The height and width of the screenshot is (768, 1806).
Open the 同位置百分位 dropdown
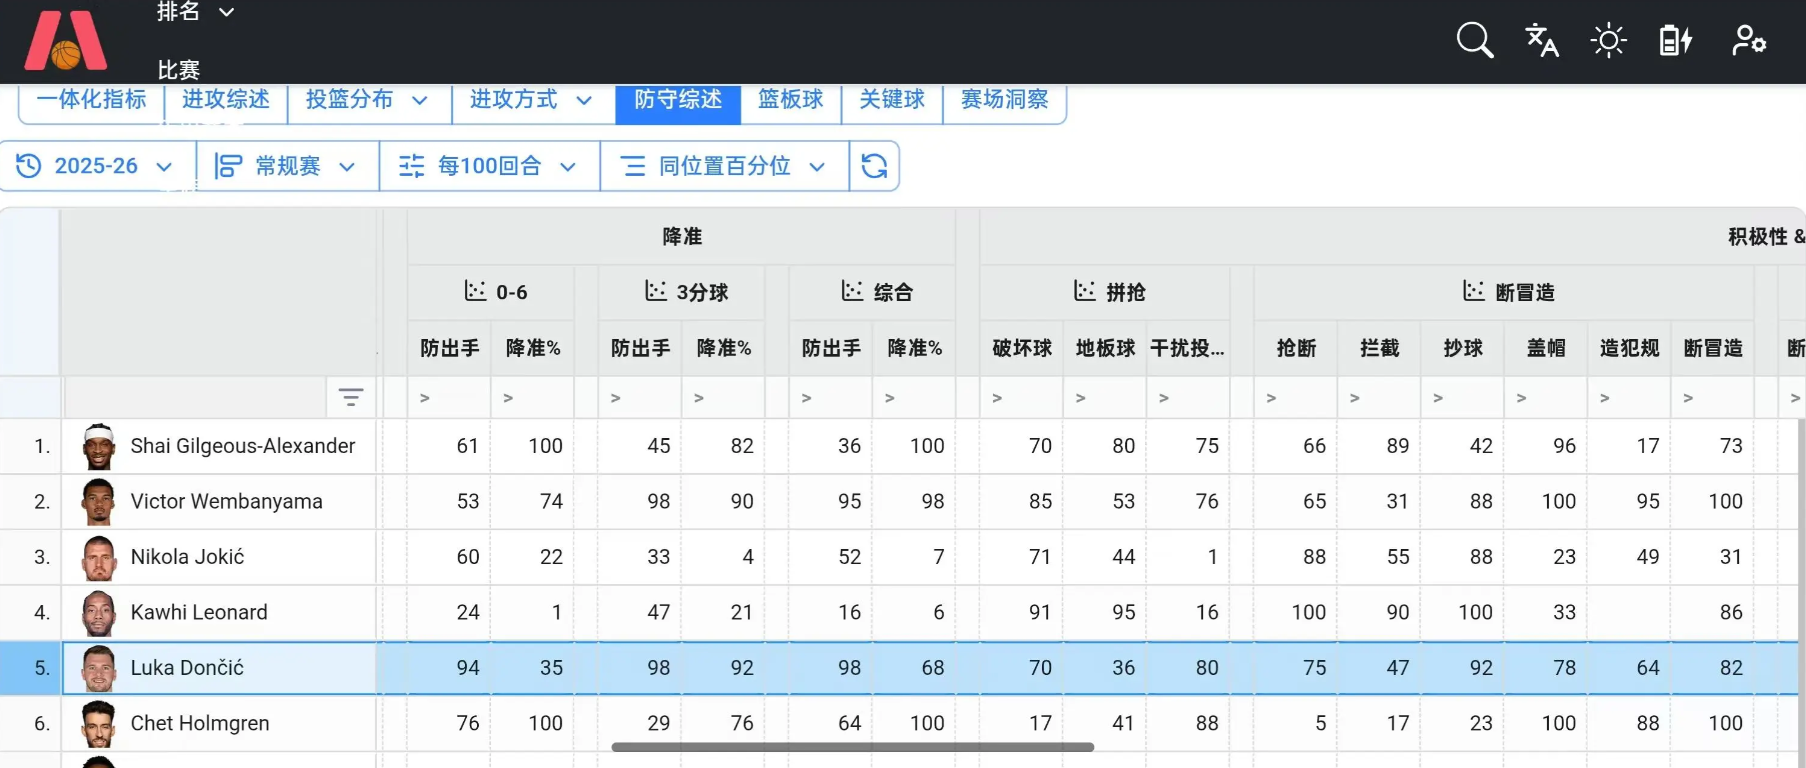coord(724,166)
